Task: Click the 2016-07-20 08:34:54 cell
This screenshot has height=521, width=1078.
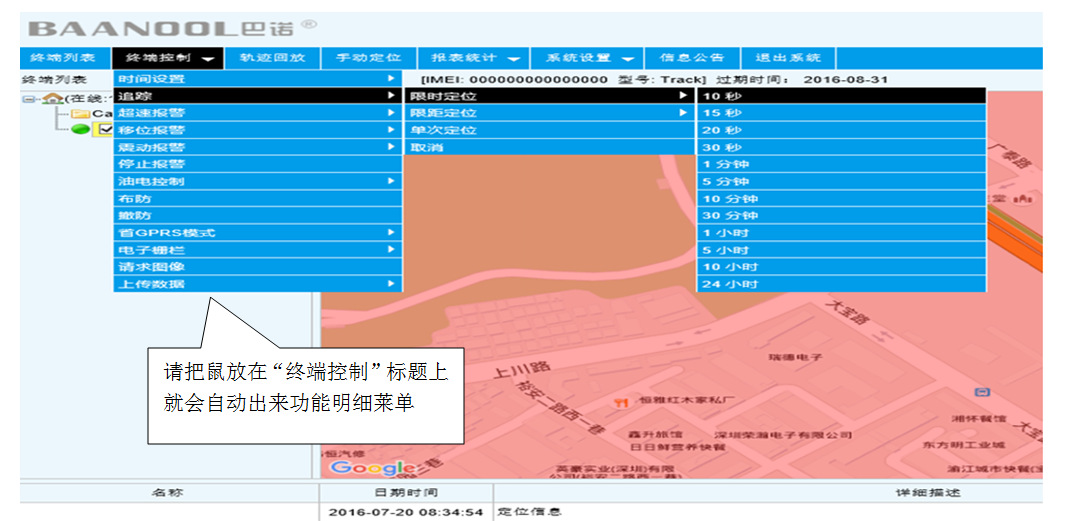Action: (406, 512)
